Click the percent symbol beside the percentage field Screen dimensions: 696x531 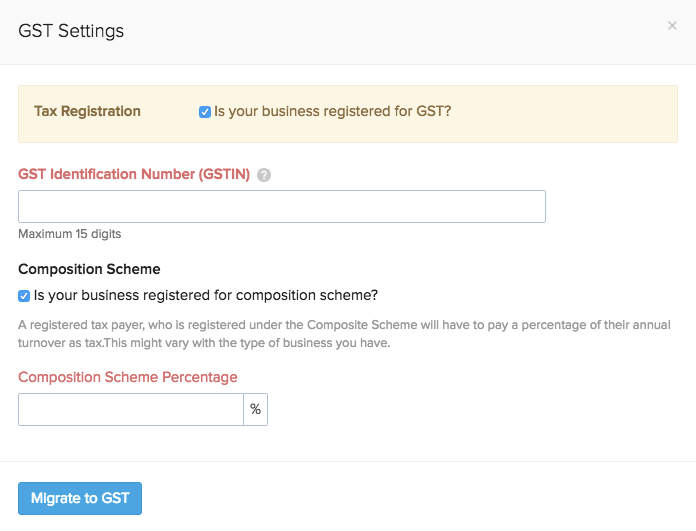coord(256,409)
